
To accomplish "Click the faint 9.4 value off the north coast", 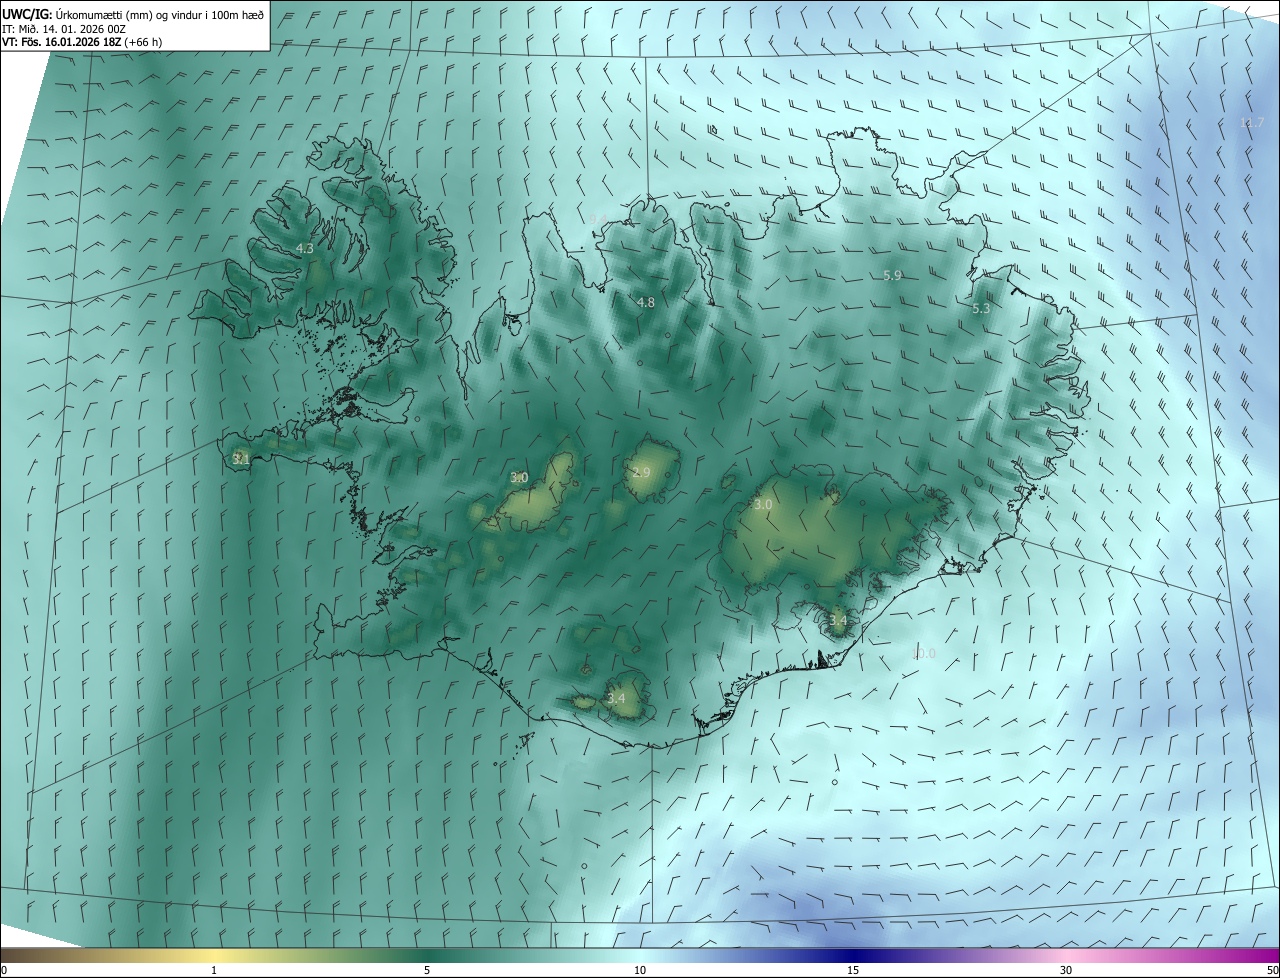I will [598, 219].
